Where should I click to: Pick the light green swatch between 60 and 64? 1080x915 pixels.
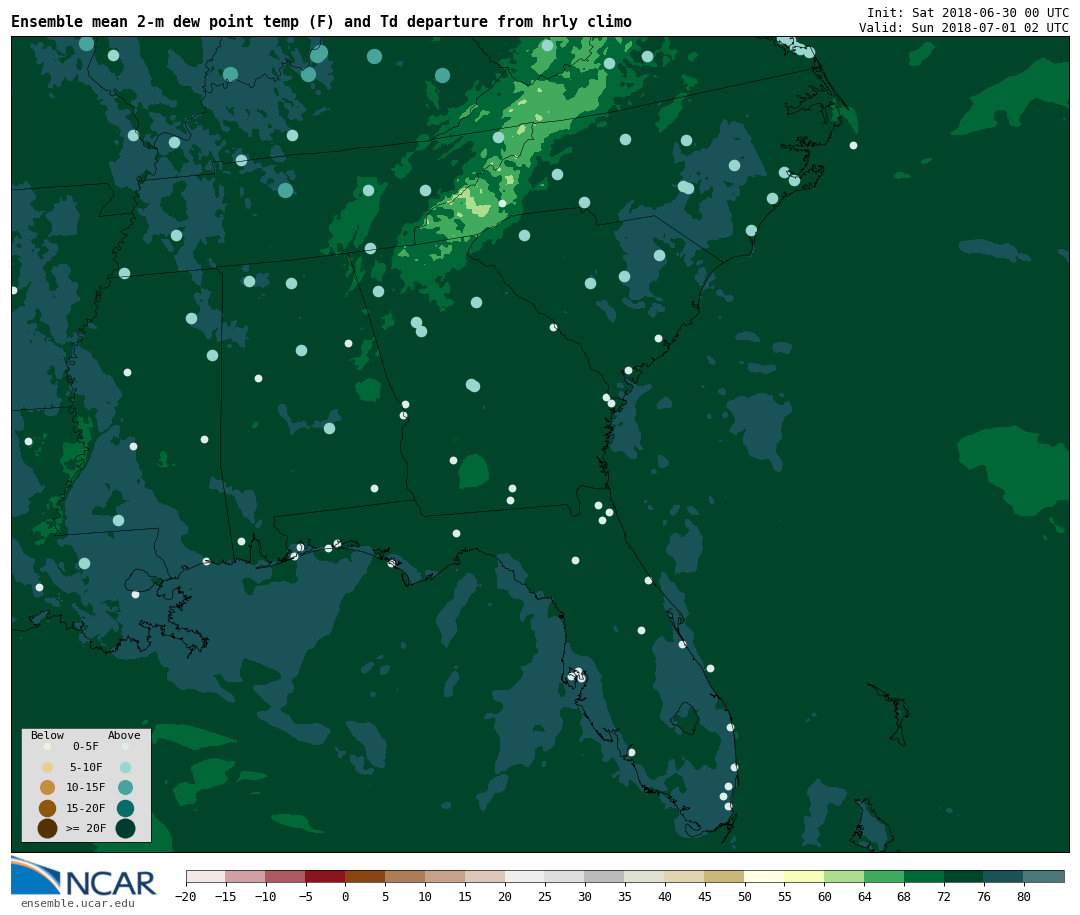pos(844,876)
